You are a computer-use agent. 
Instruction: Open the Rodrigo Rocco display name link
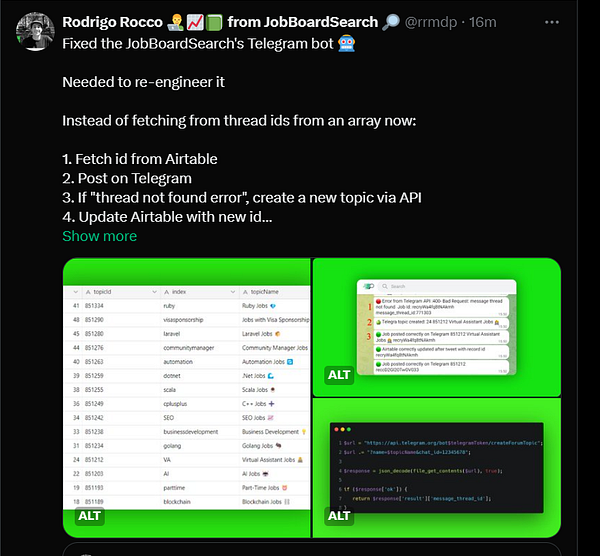pos(112,22)
